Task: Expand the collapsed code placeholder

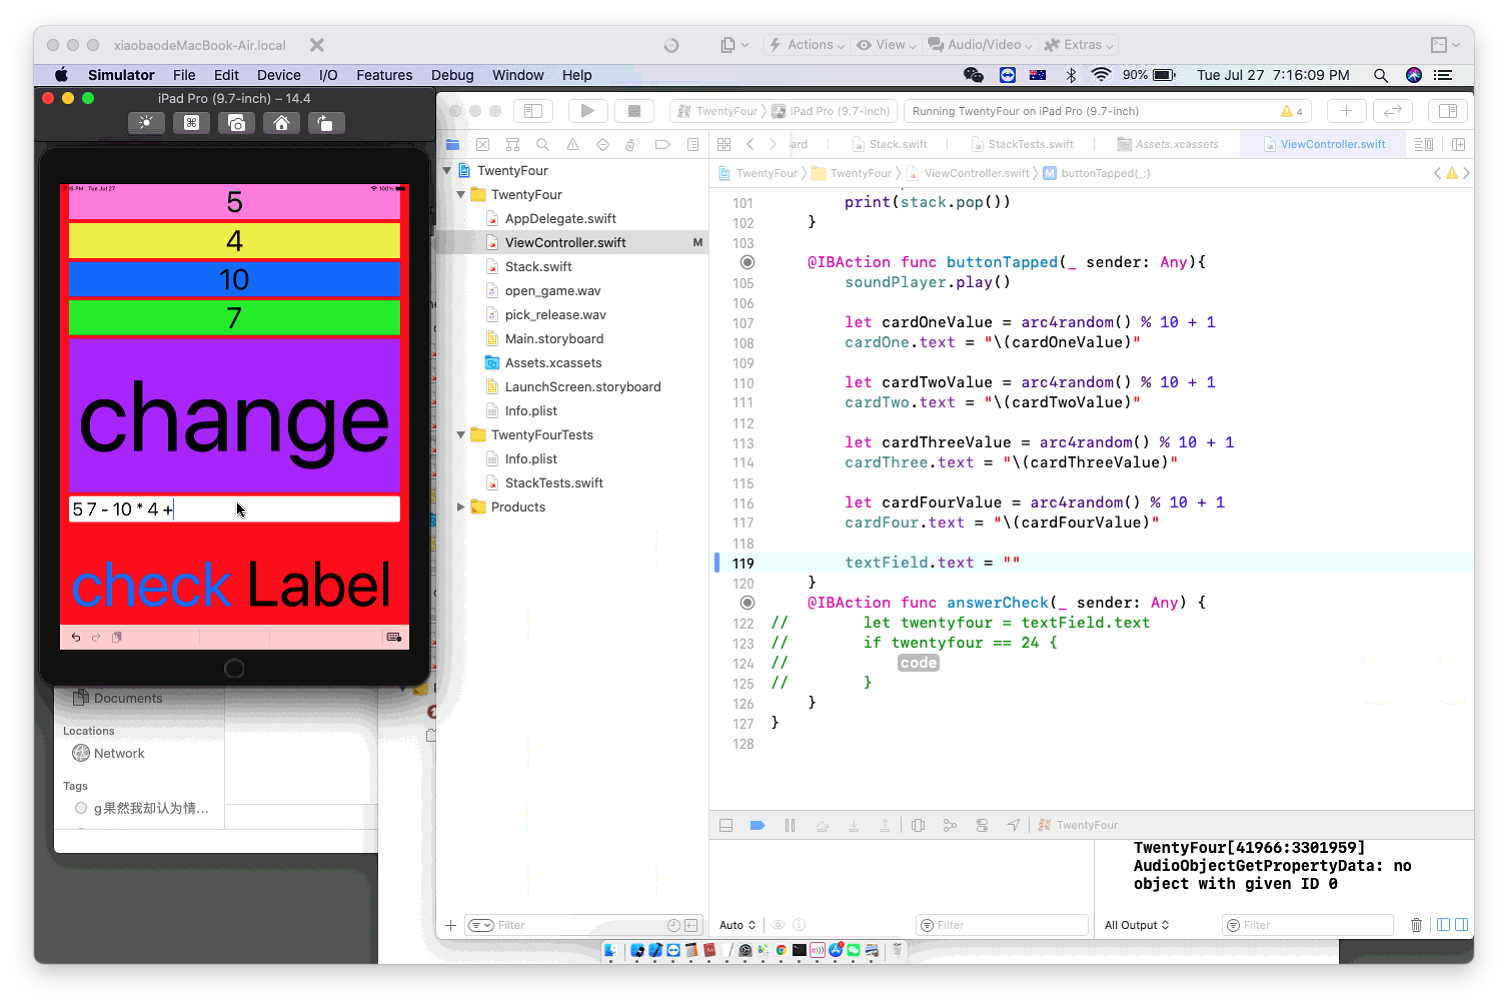Action: pos(918,663)
